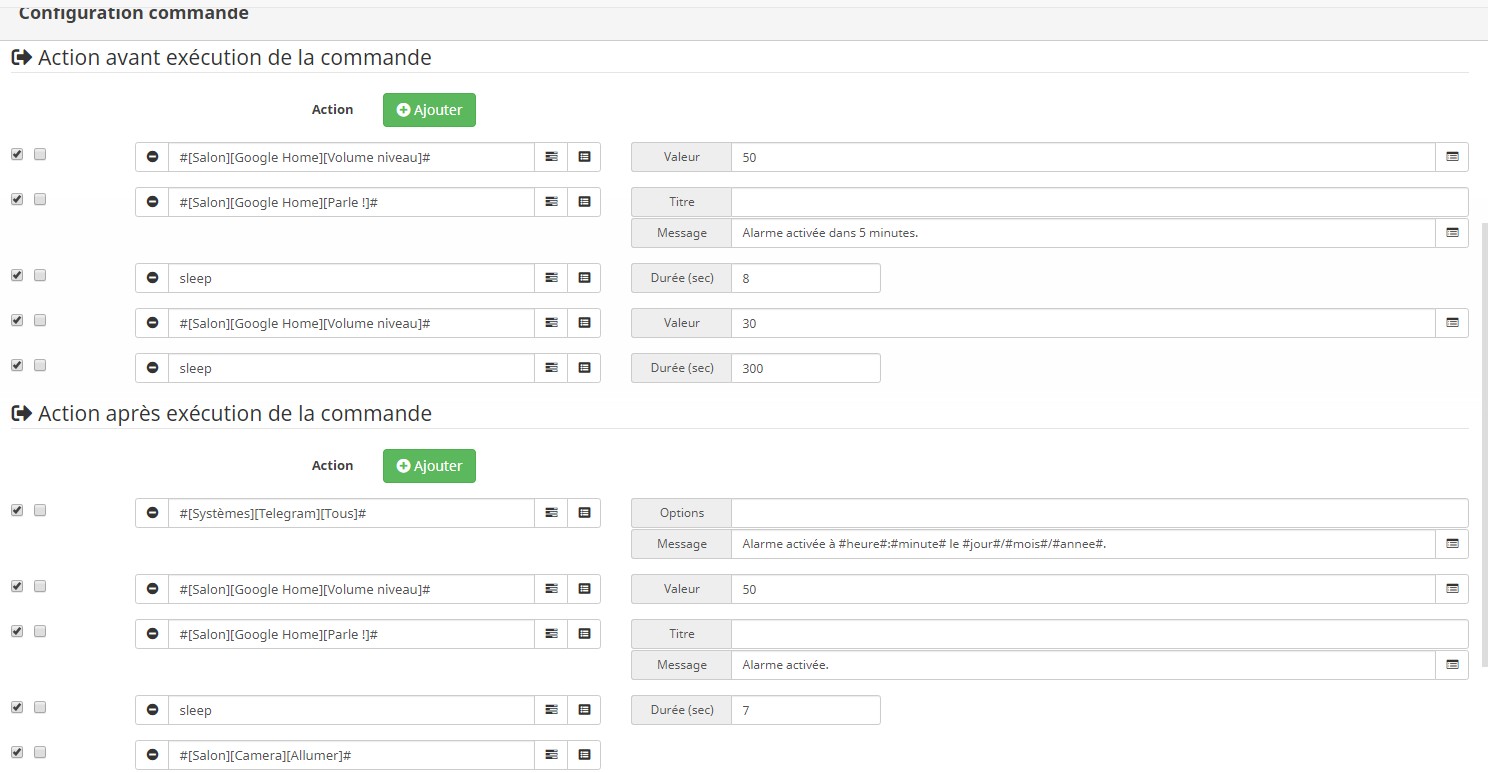Open the list icon beside sleep 300 action

584,368
